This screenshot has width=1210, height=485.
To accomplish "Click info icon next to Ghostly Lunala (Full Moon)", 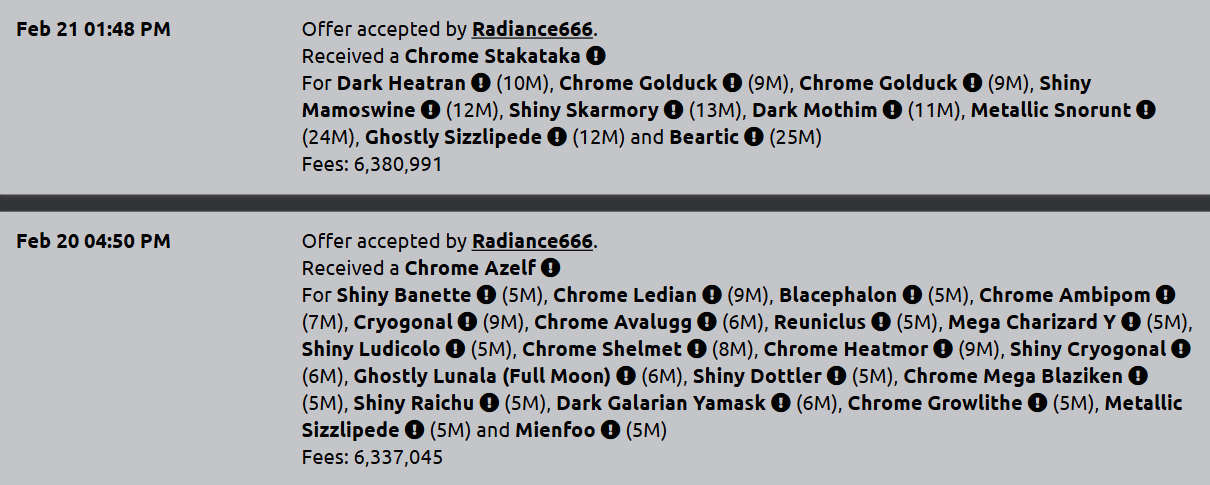I will coord(627,376).
